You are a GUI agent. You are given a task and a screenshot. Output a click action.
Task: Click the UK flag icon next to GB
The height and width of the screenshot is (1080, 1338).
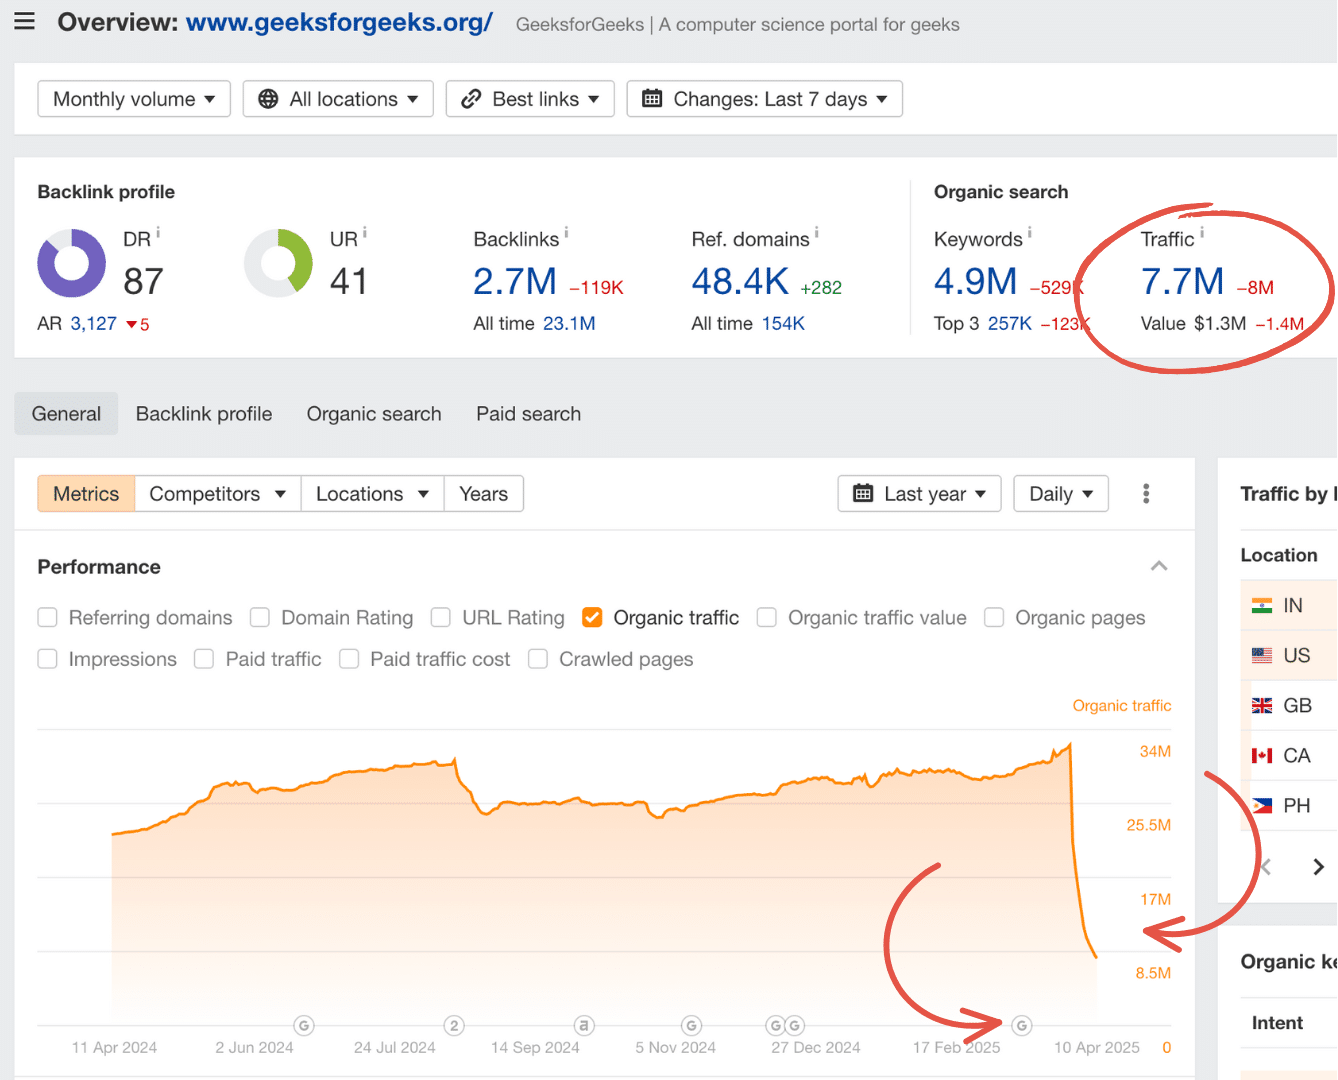click(1262, 706)
